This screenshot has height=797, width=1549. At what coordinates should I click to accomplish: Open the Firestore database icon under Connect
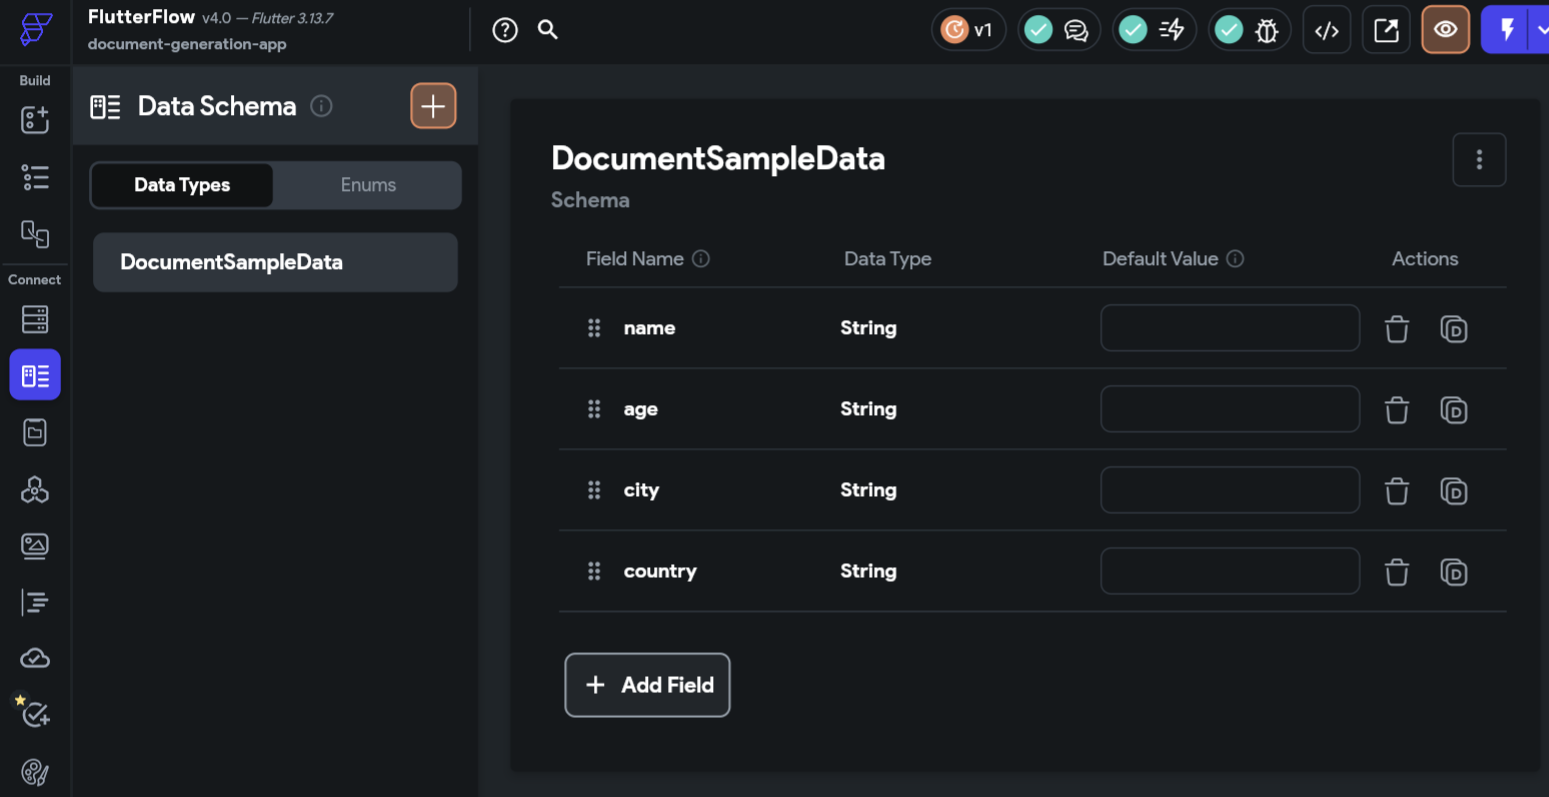(x=35, y=319)
